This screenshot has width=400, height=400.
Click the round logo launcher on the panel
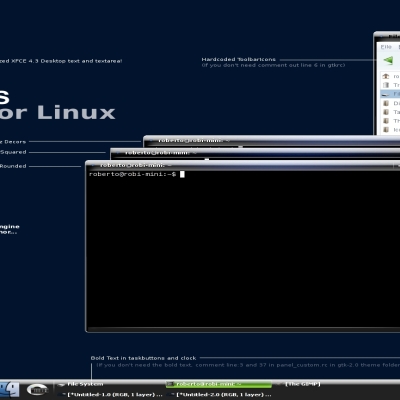tap(37, 389)
